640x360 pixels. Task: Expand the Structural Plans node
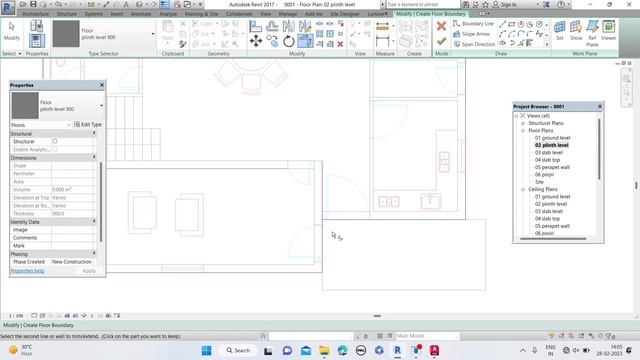[x=523, y=123]
